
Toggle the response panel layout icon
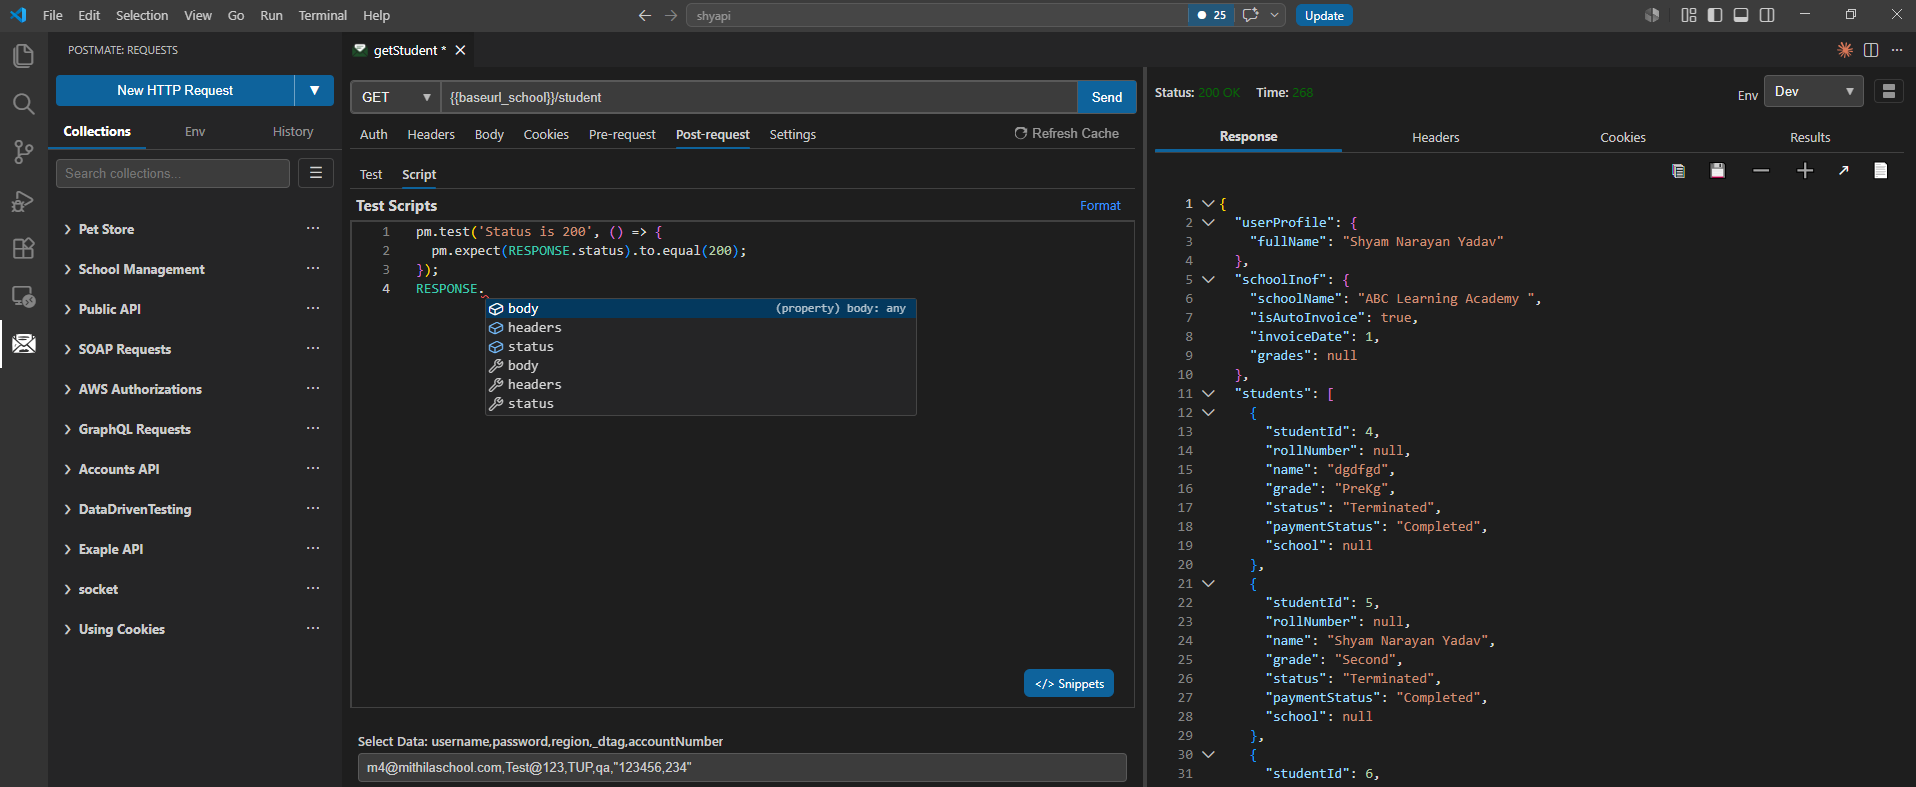click(1888, 91)
